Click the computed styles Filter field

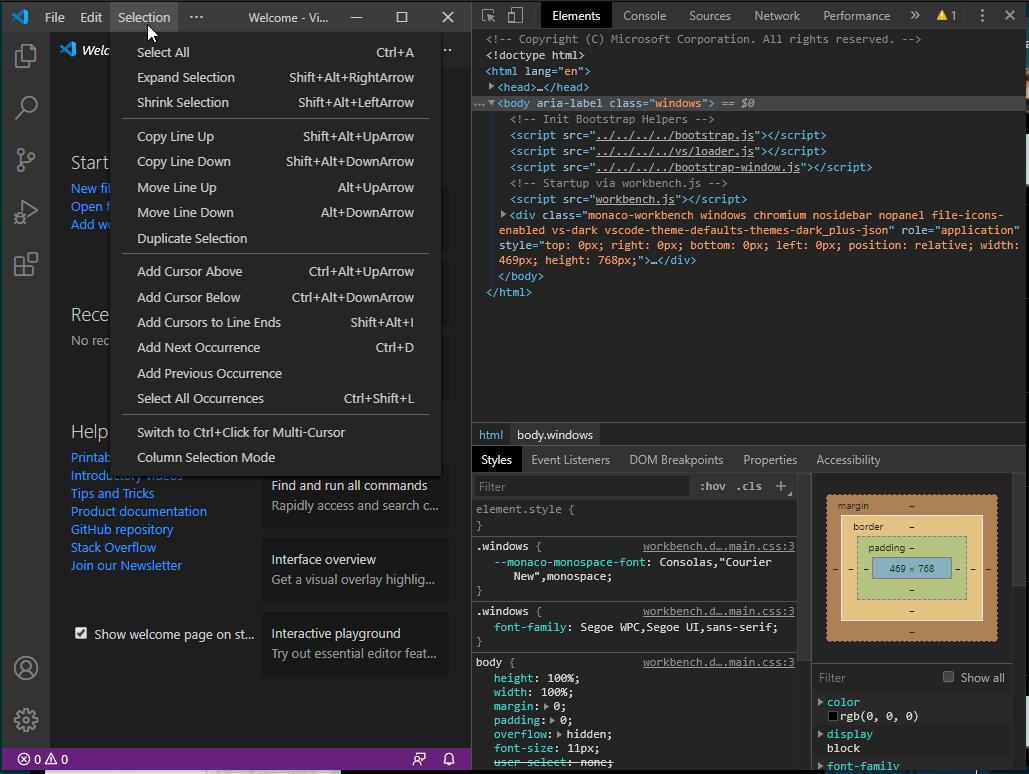pyautogui.click(x=877, y=677)
